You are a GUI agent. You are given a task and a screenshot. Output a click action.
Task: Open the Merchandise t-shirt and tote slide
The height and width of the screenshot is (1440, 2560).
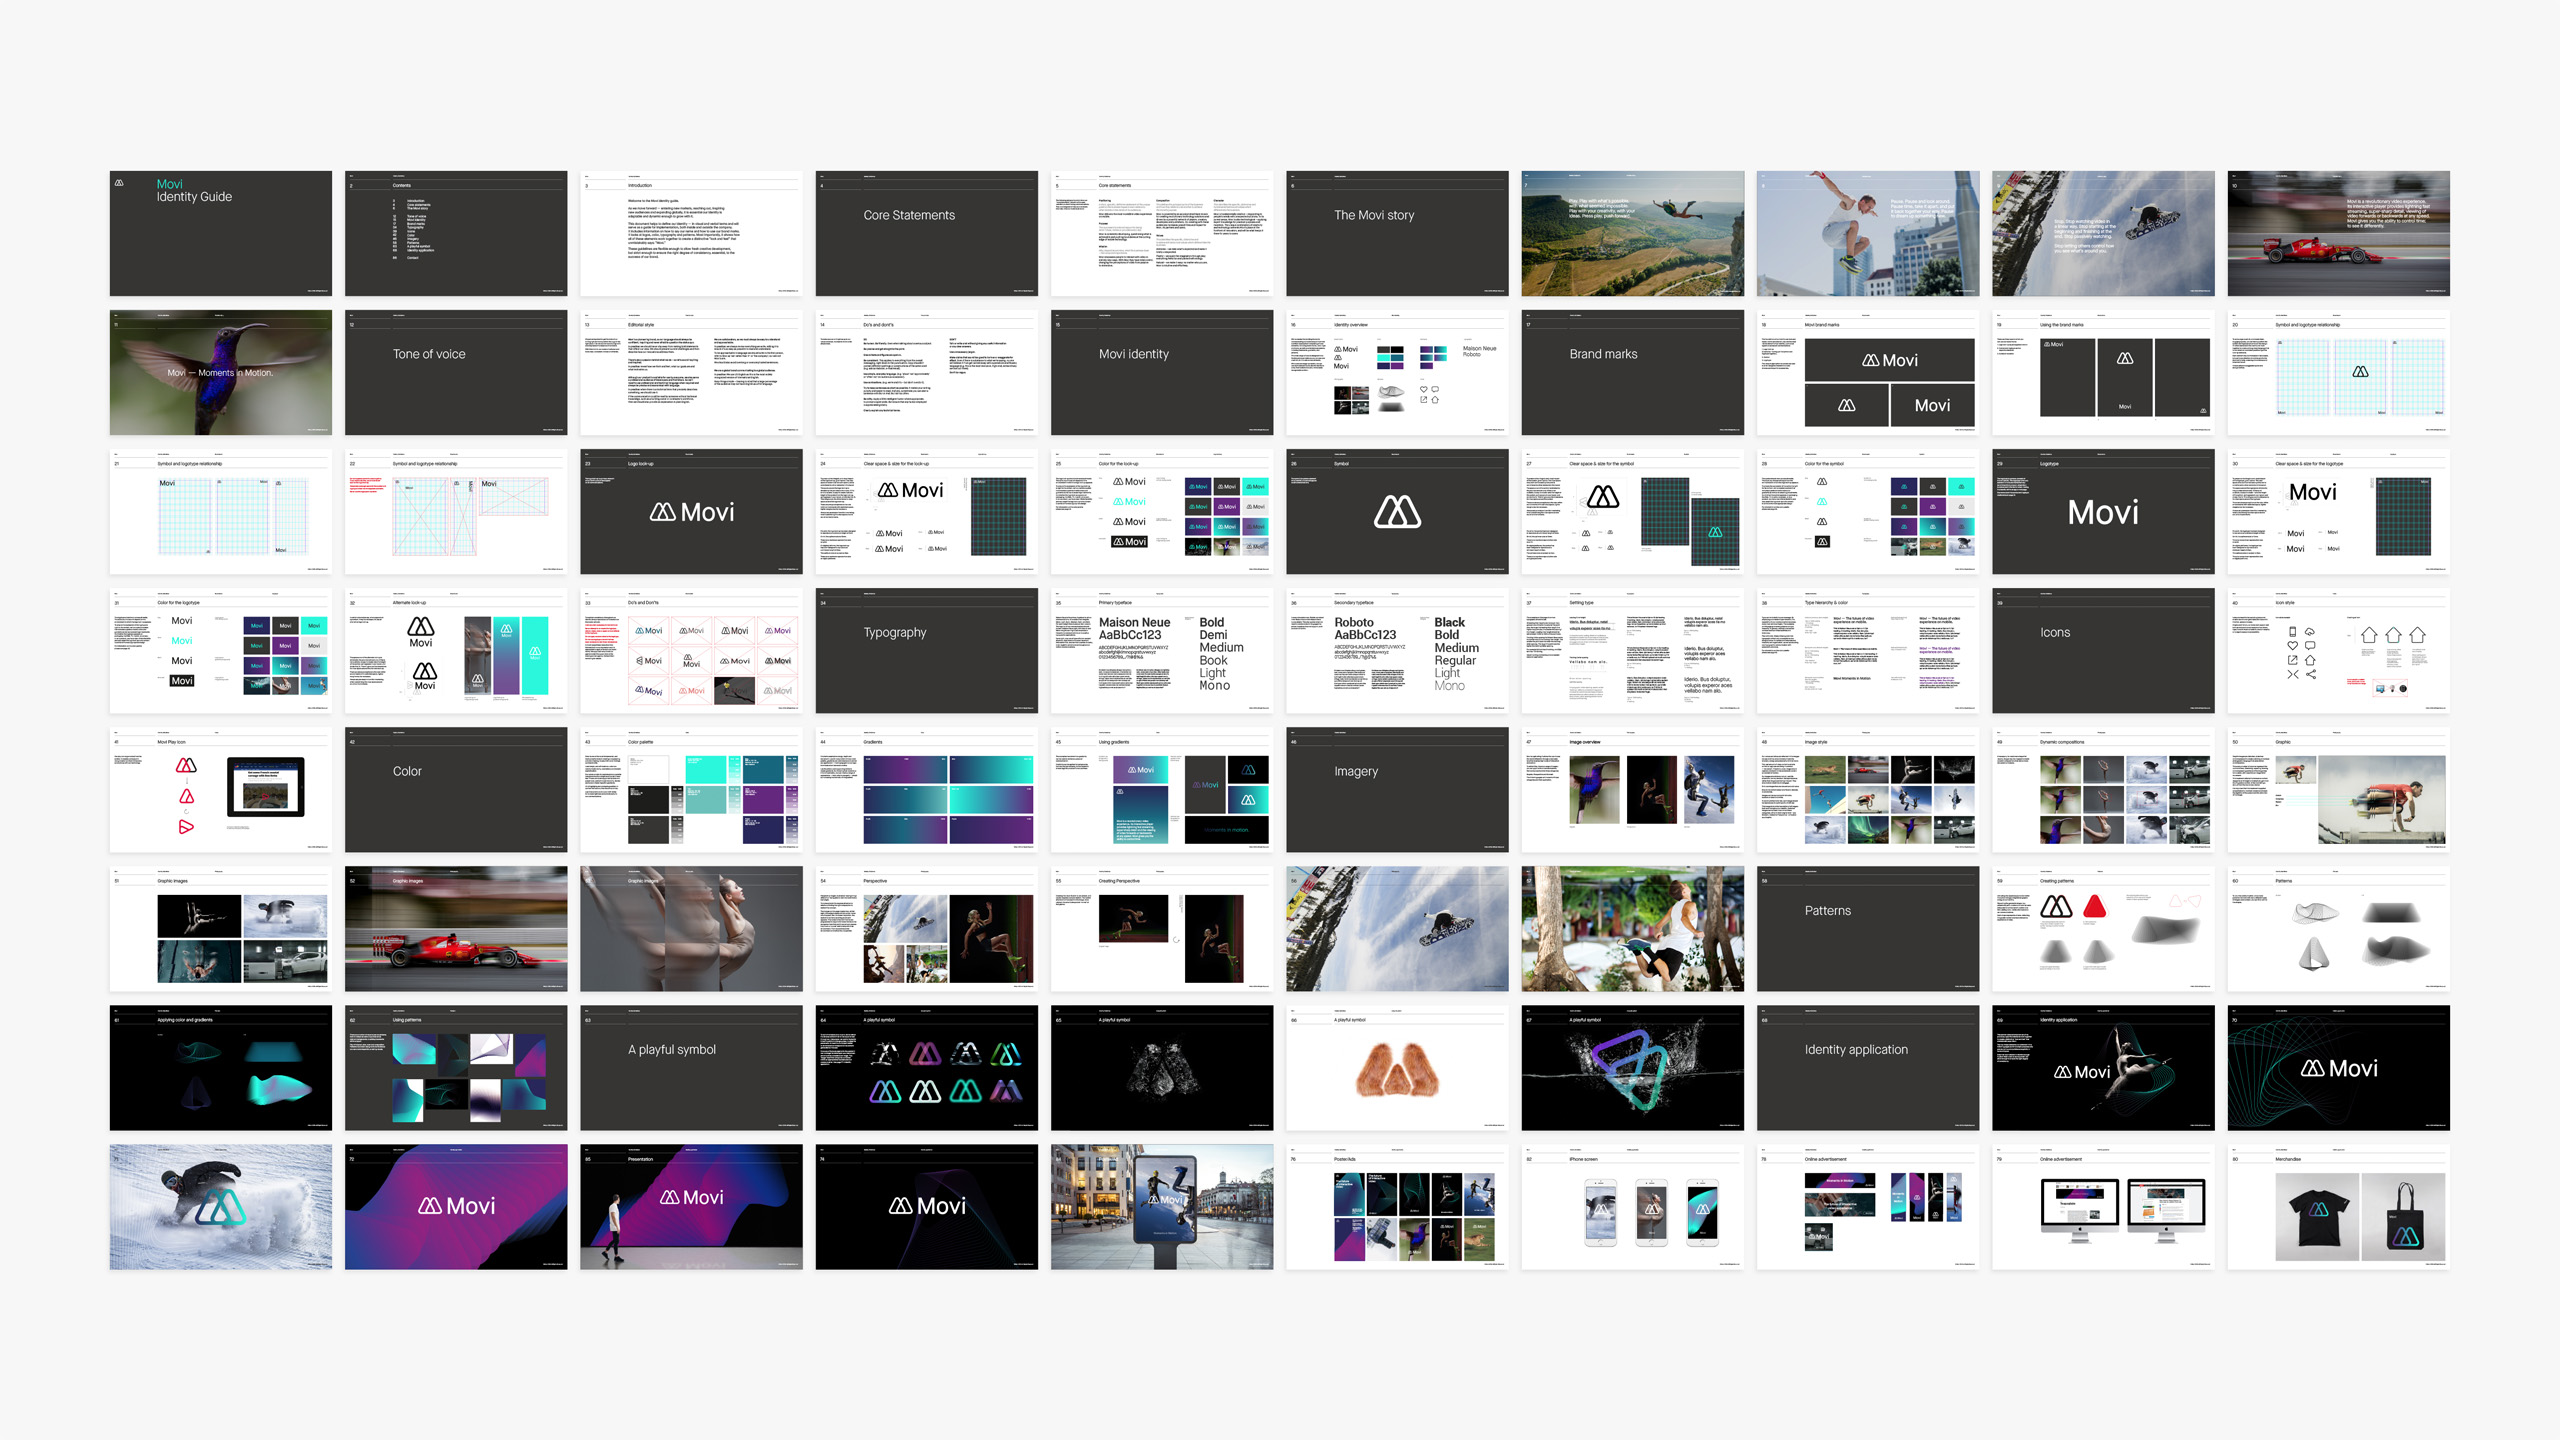pyautogui.click(x=2338, y=1206)
